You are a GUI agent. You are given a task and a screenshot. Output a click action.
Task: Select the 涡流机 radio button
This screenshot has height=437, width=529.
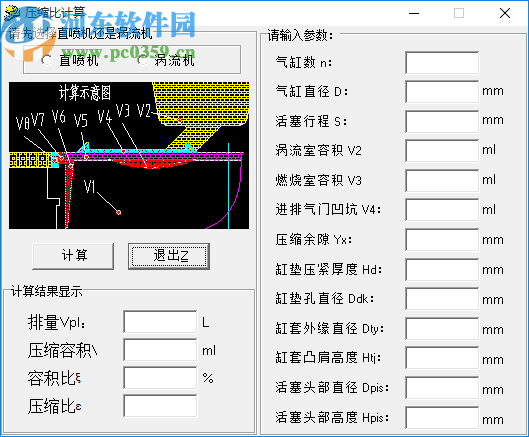click(x=142, y=60)
